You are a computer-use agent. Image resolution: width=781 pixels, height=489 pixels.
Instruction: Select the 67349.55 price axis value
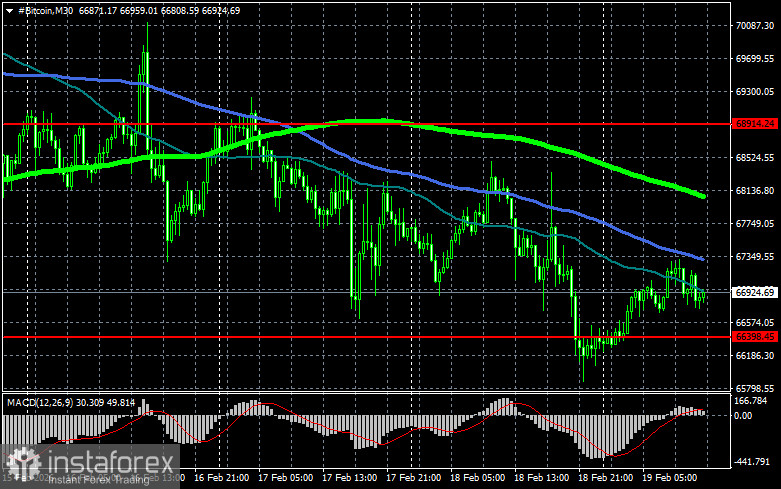(x=755, y=256)
